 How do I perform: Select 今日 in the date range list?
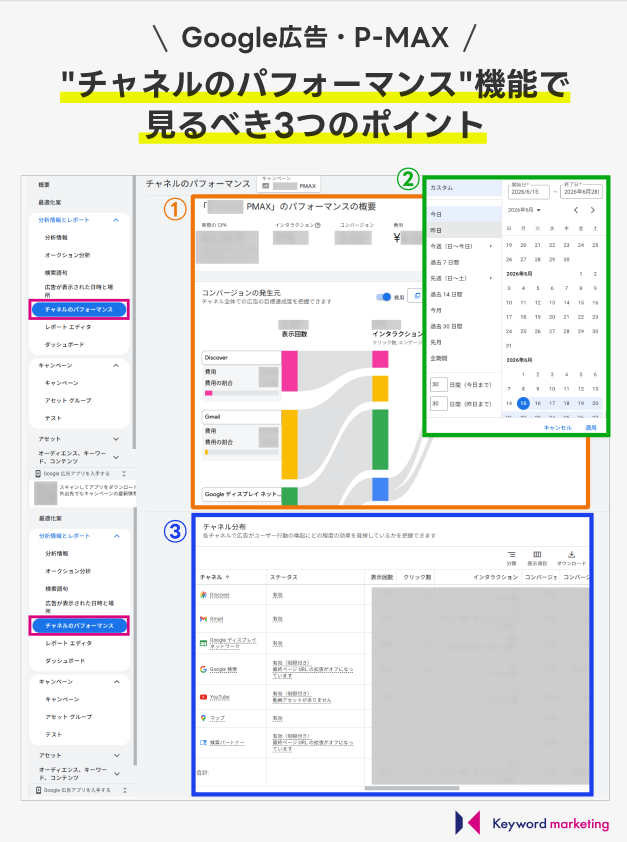tap(464, 214)
